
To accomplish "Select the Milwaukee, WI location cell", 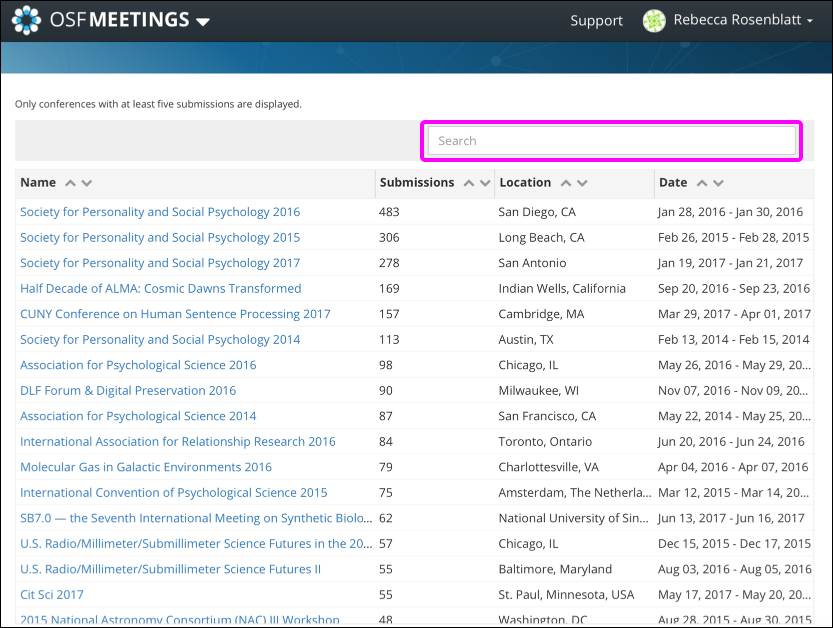I will point(539,391).
